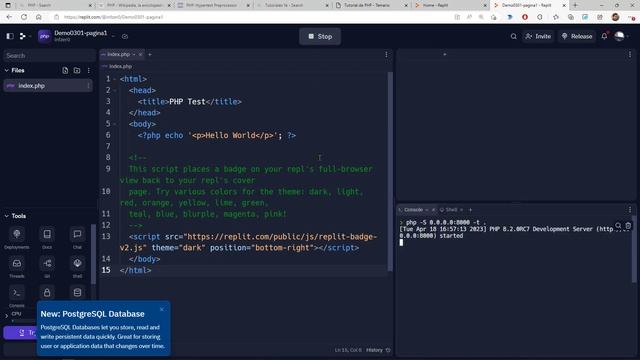Fold code at line 5 body tag
This screenshot has width=640, height=360.
coord(115,124)
